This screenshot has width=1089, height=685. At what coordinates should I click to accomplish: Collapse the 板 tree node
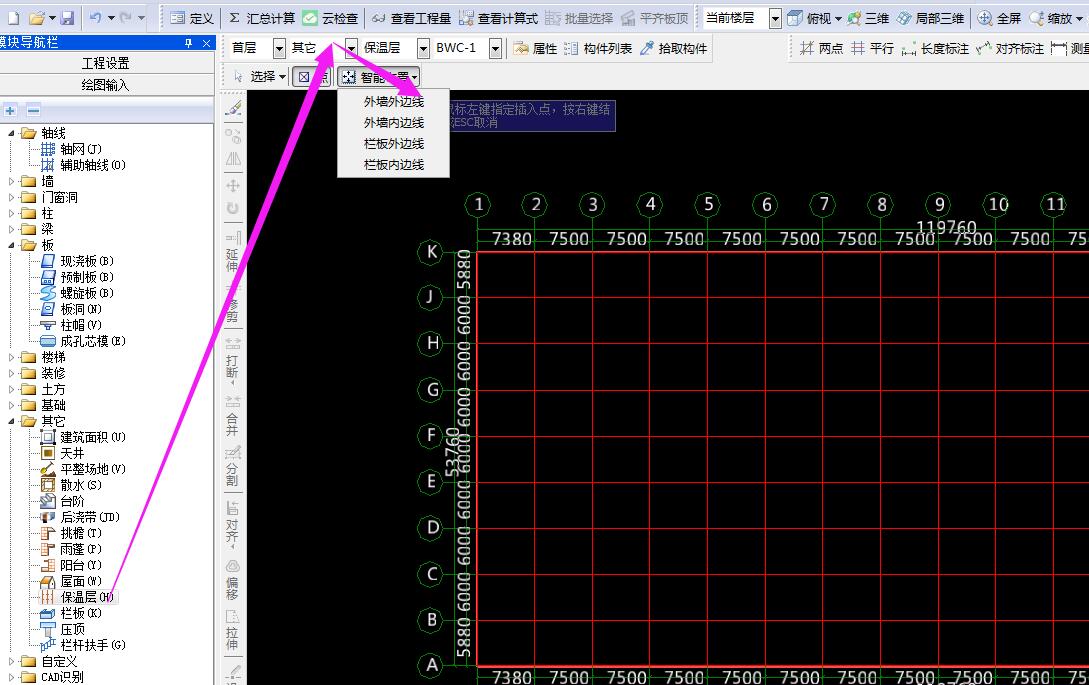tap(10, 245)
